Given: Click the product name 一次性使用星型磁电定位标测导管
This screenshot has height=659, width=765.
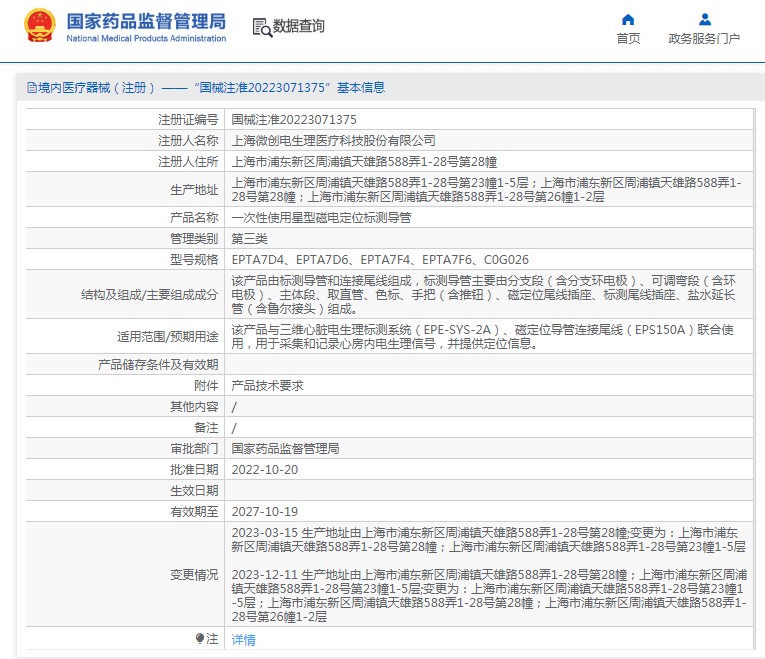Looking at the screenshot, I should tap(321, 218).
